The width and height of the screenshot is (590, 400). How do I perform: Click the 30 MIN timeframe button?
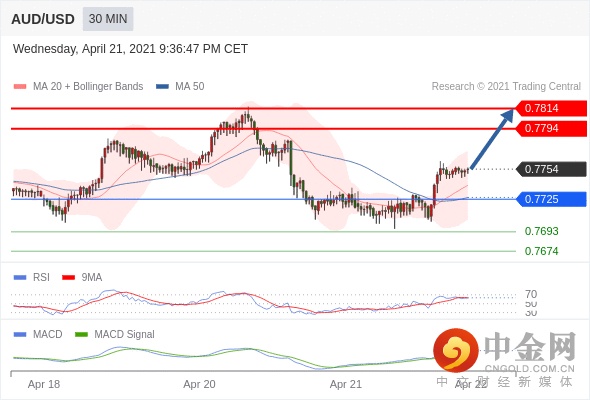click(x=108, y=19)
